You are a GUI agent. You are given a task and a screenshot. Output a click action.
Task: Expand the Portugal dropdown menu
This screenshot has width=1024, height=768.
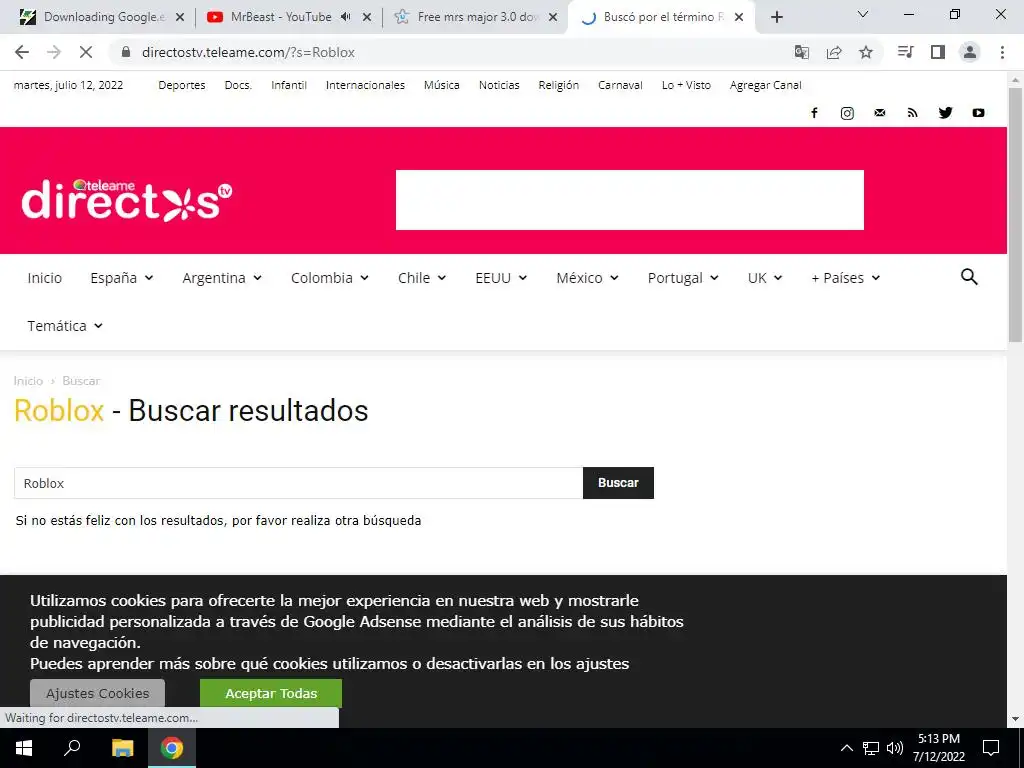pyautogui.click(x=683, y=278)
